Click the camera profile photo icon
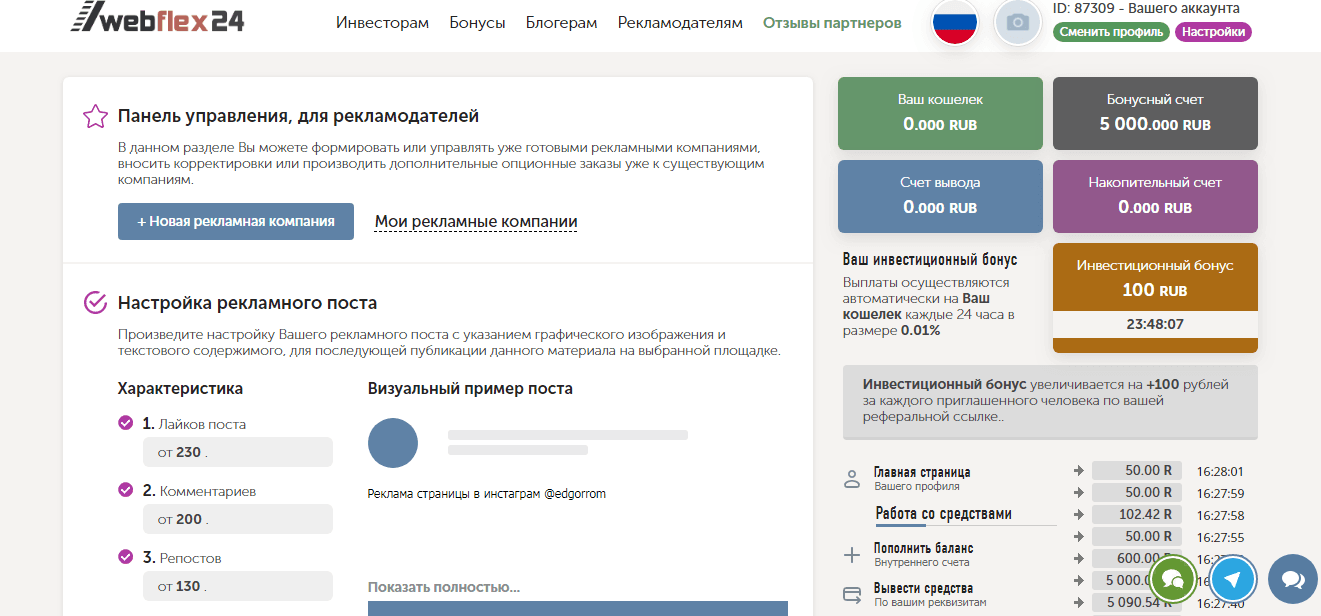The height and width of the screenshot is (616, 1321). [1017, 23]
